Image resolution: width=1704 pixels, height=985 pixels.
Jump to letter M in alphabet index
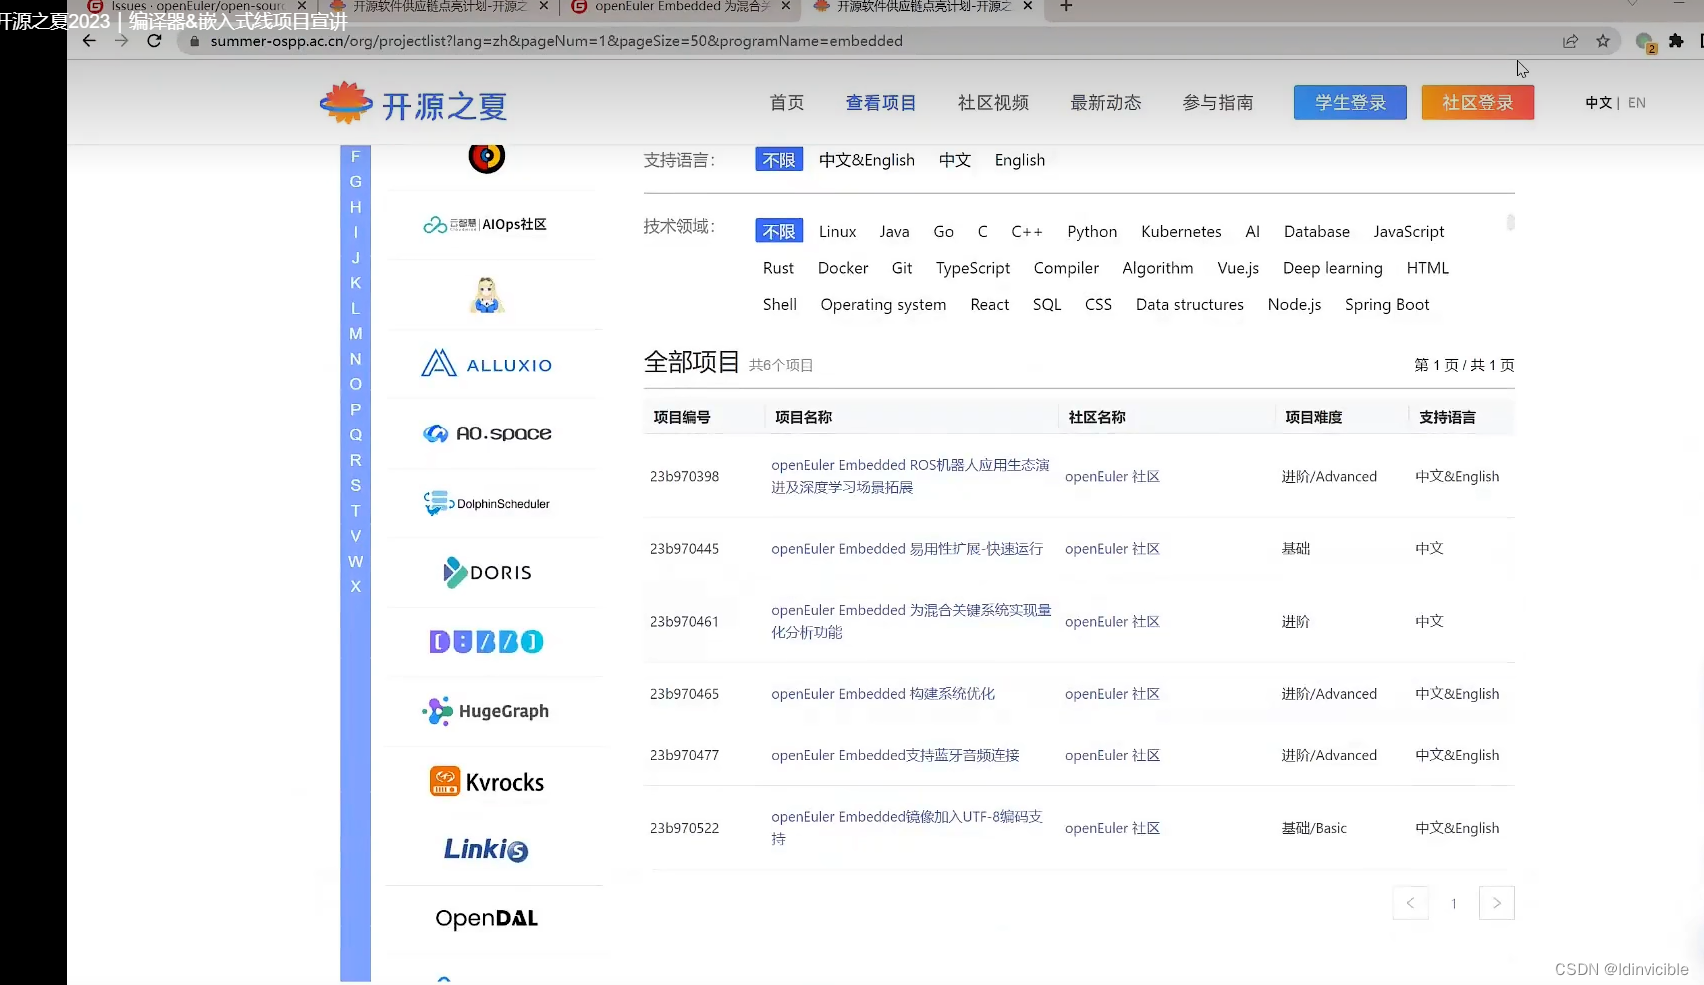tap(355, 333)
